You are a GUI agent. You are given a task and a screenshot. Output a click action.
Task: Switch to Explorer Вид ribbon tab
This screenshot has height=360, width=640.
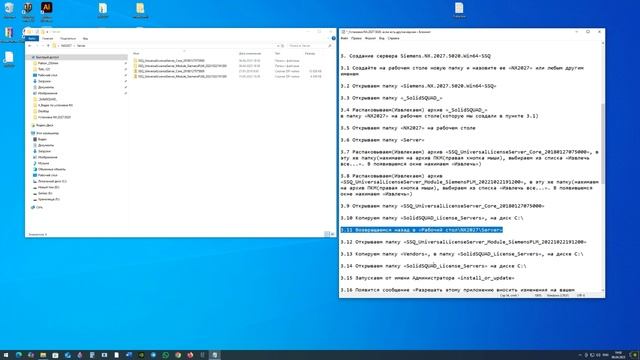click(85, 38)
